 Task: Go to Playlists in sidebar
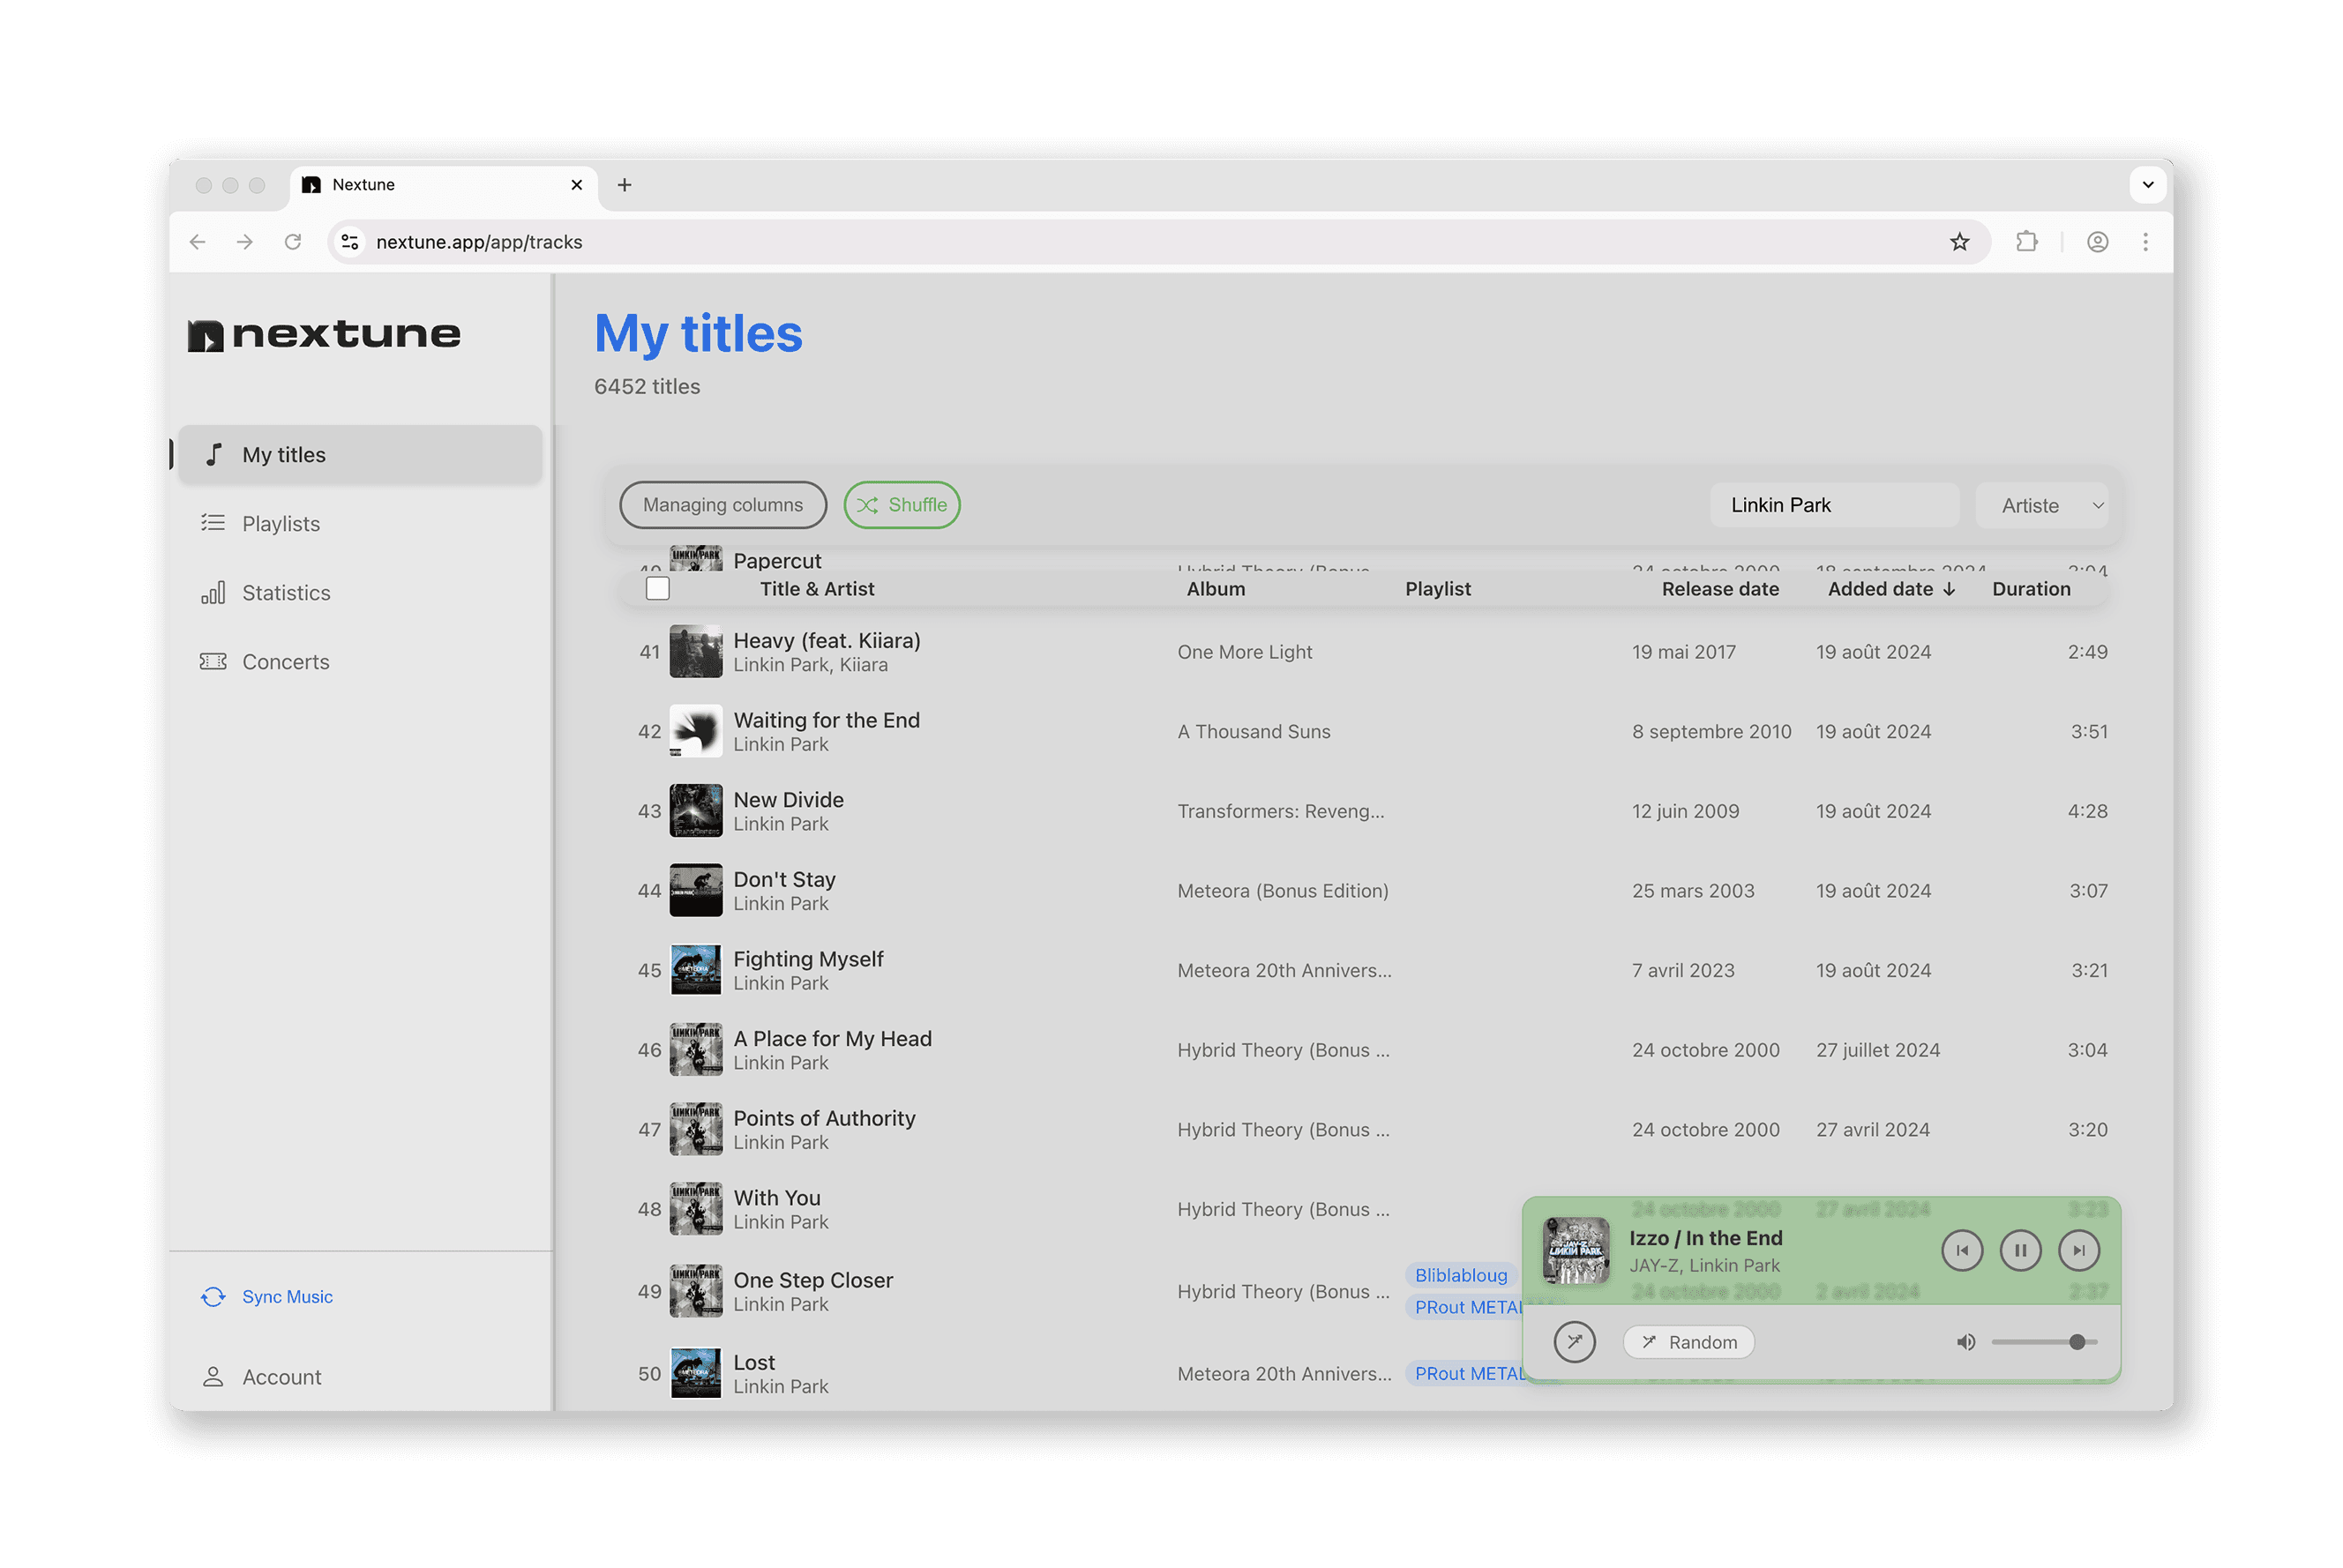(x=281, y=524)
